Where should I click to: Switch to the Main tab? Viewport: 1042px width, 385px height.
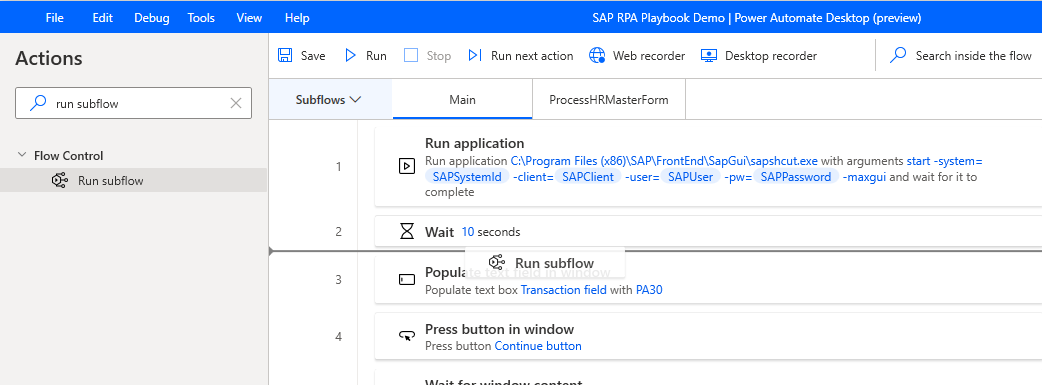(463, 100)
